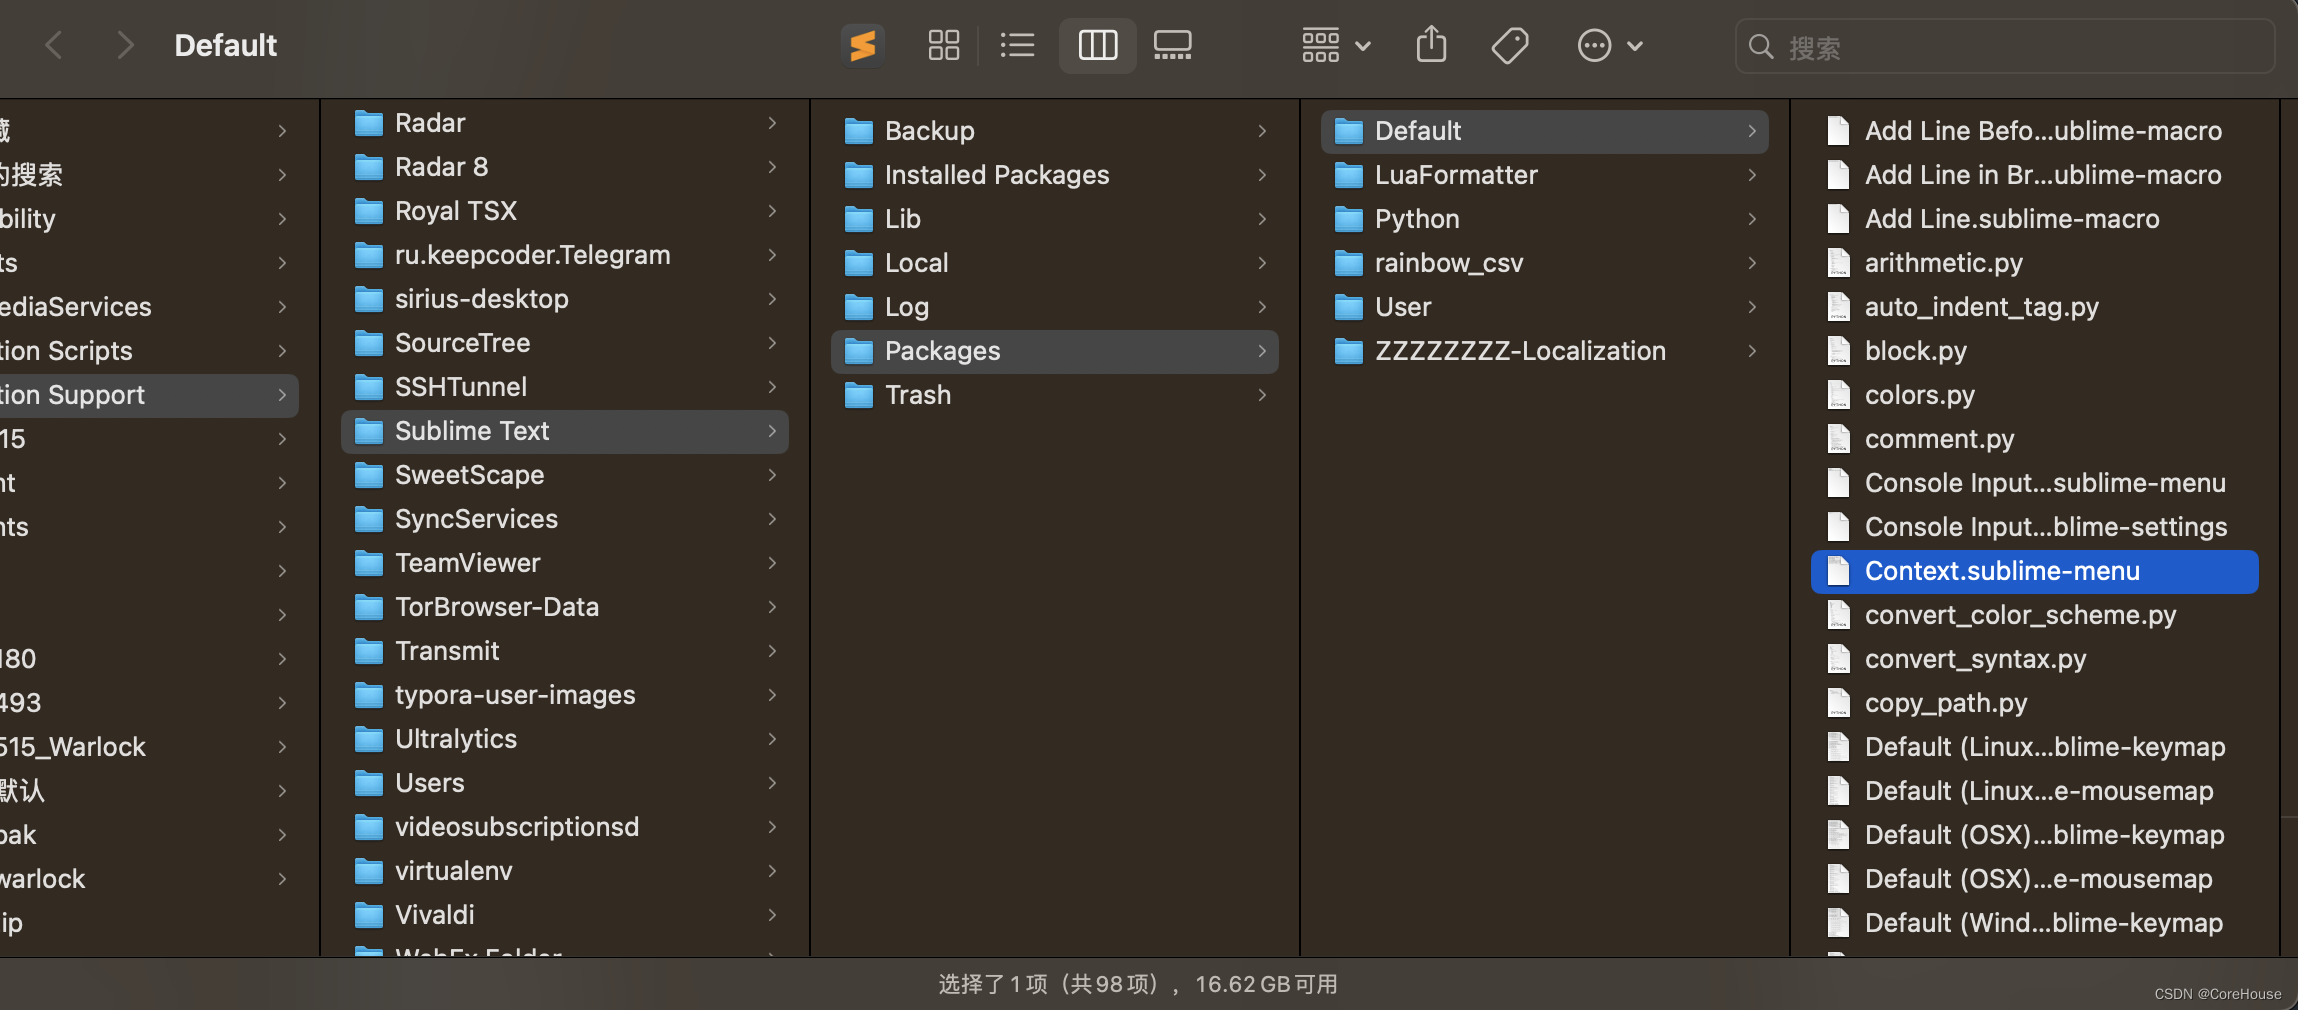Expand the Python folder chevron
This screenshot has width=2298, height=1010.
pyautogui.click(x=1752, y=219)
